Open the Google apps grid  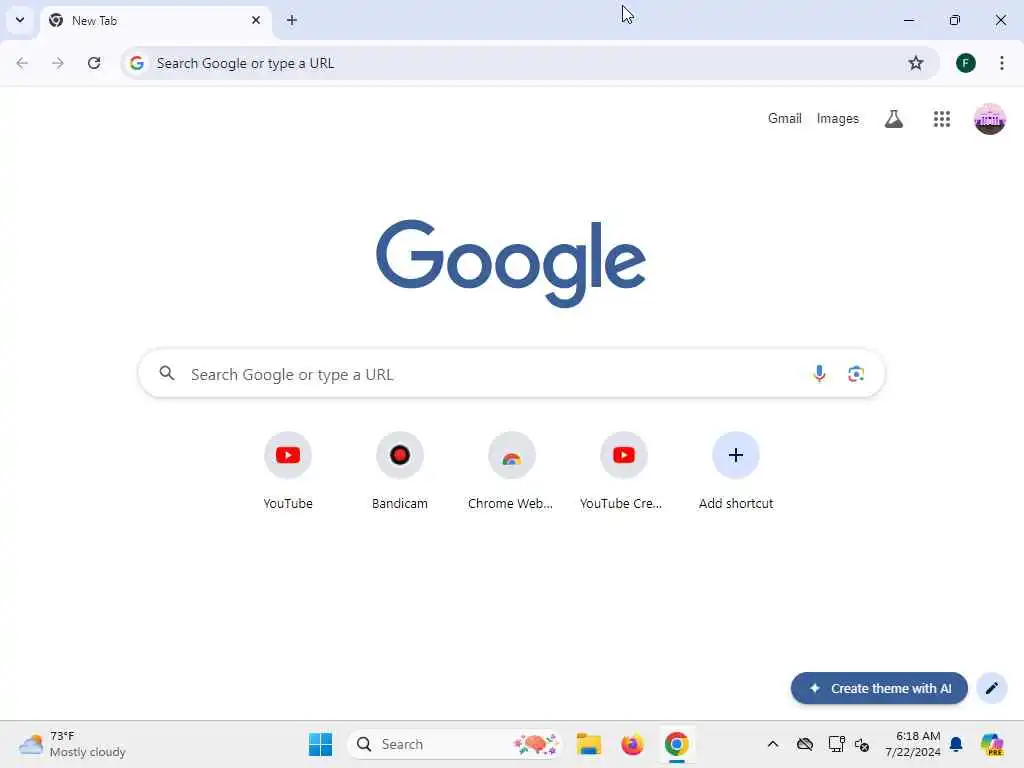tap(941, 119)
